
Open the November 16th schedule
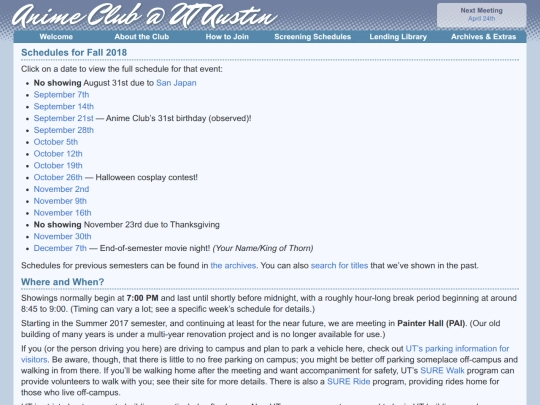[63, 213]
